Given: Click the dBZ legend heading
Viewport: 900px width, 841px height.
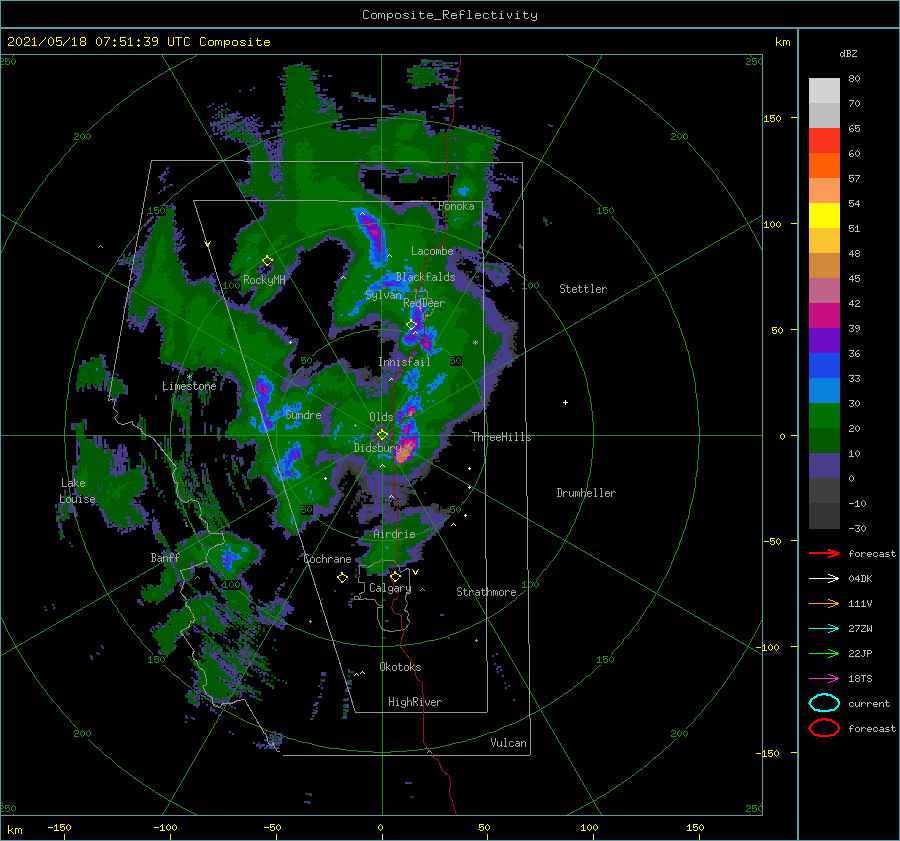Looking at the screenshot, I should 848,53.
